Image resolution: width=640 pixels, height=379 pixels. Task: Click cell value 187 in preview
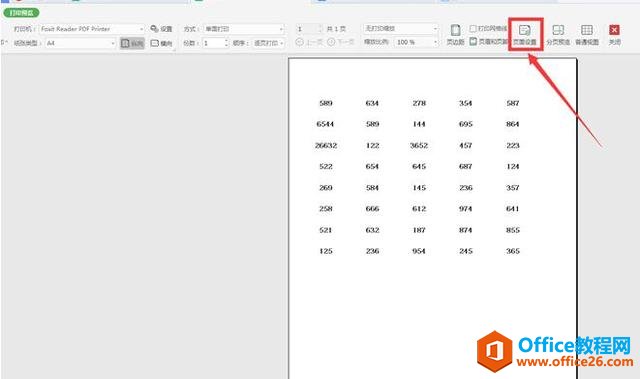(419, 230)
